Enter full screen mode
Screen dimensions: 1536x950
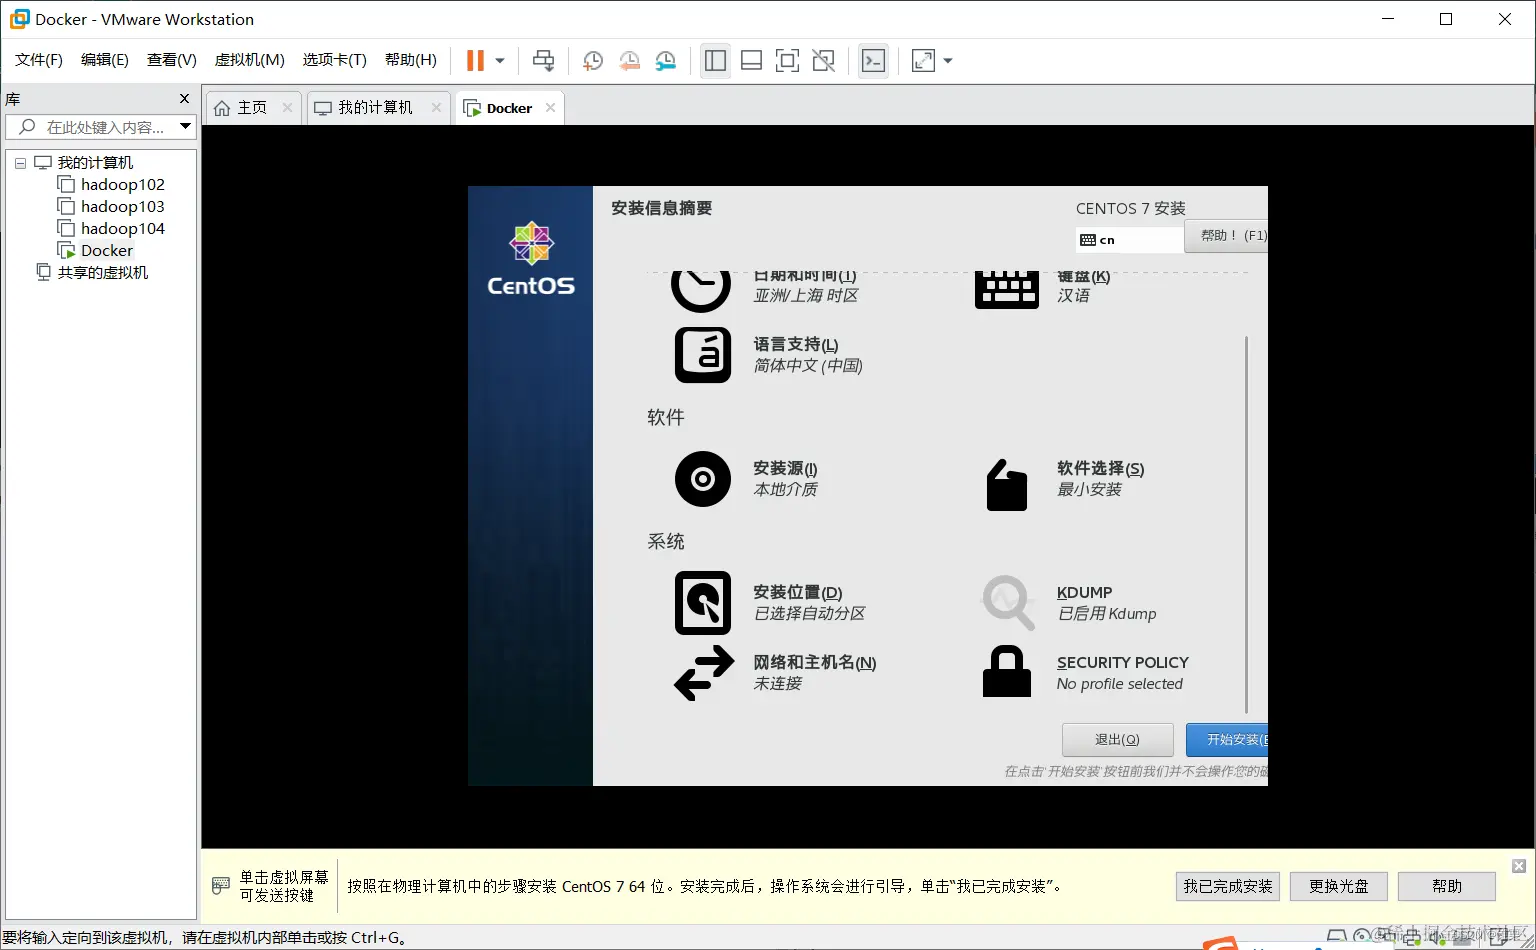point(787,61)
